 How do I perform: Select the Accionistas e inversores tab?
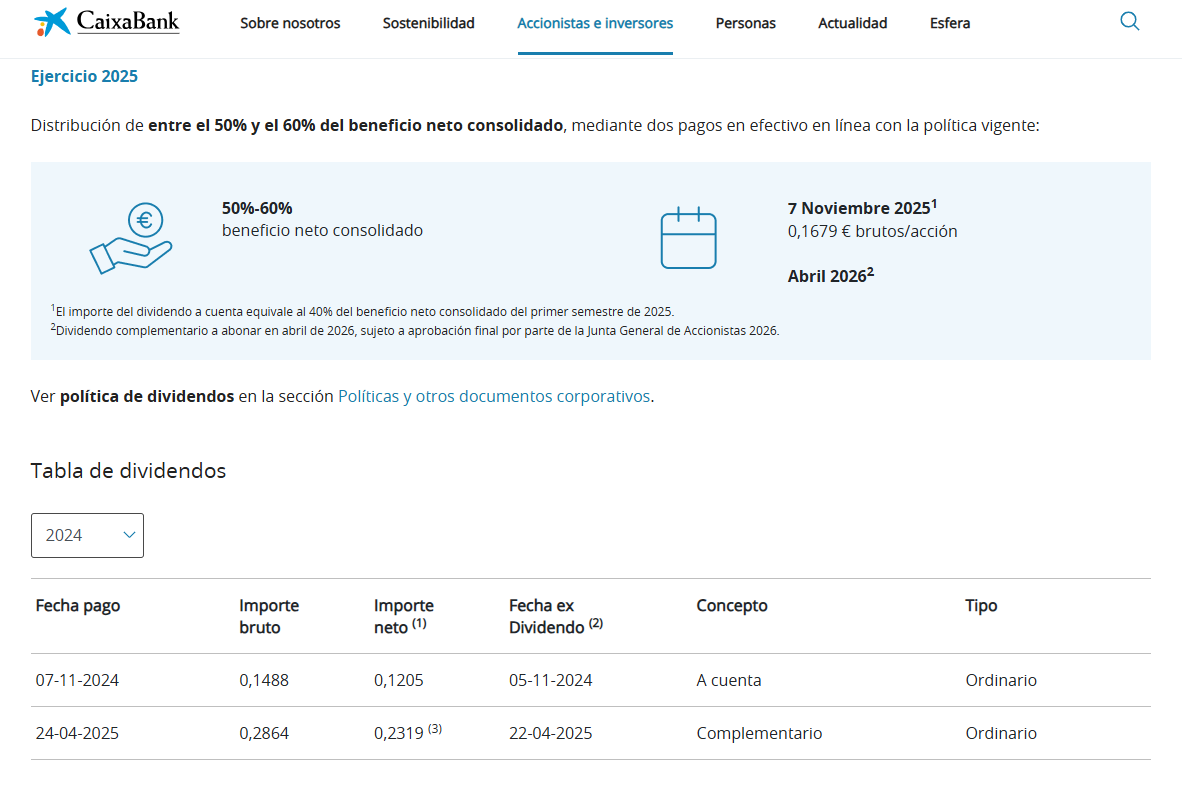point(595,23)
